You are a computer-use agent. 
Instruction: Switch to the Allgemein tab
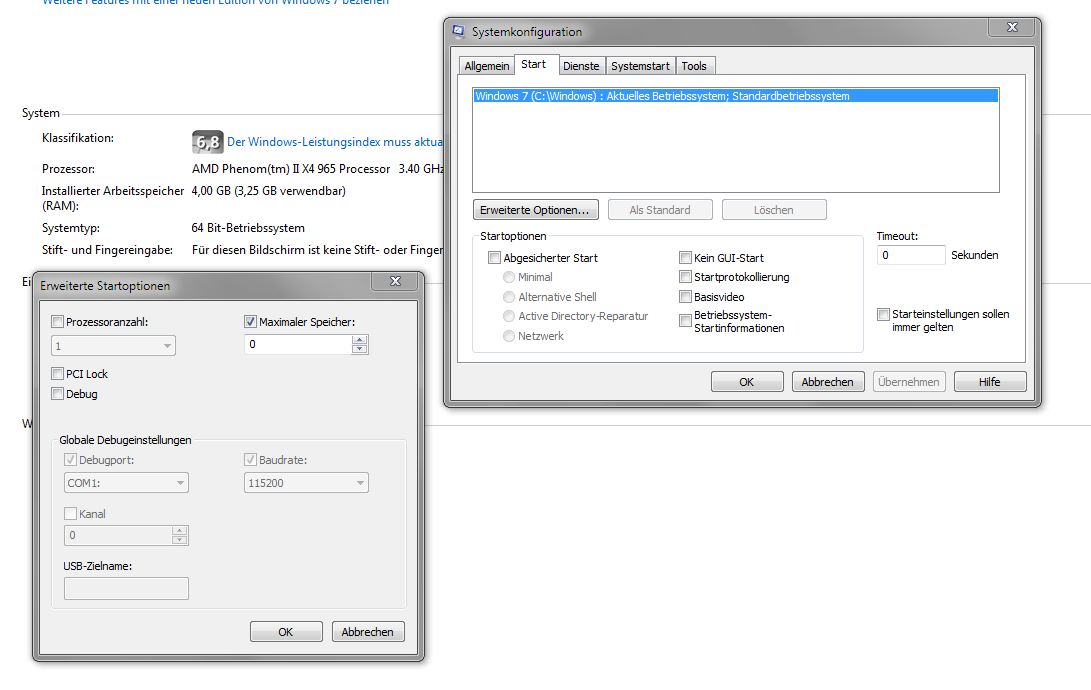click(486, 65)
